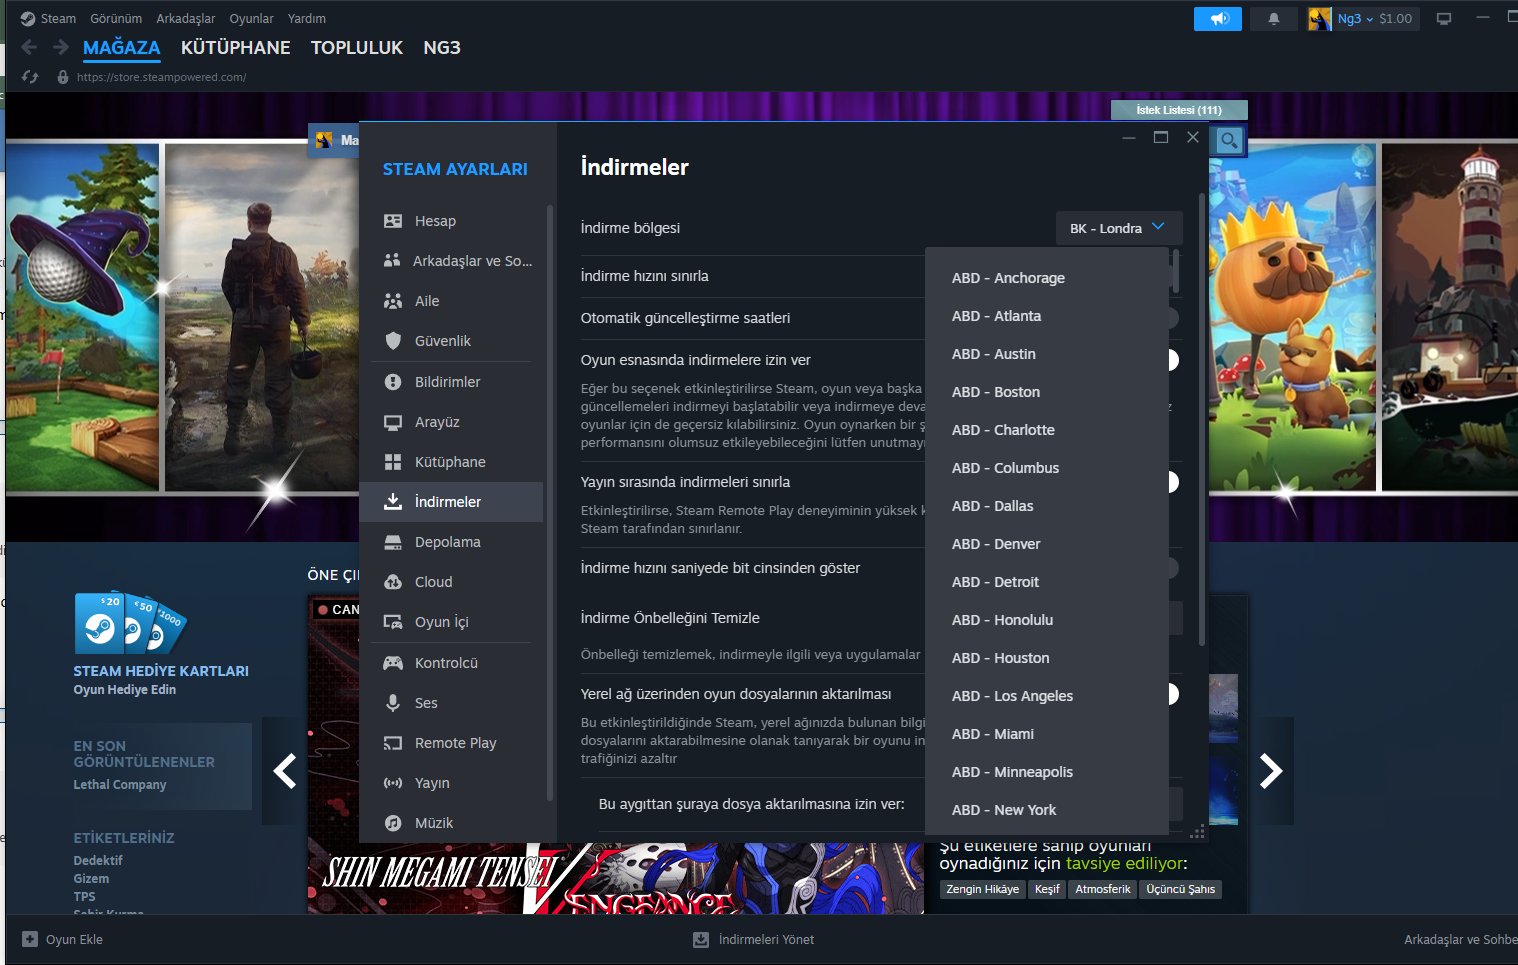Open Güvenlik via its shield icon
1518x965 pixels.
click(393, 341)
